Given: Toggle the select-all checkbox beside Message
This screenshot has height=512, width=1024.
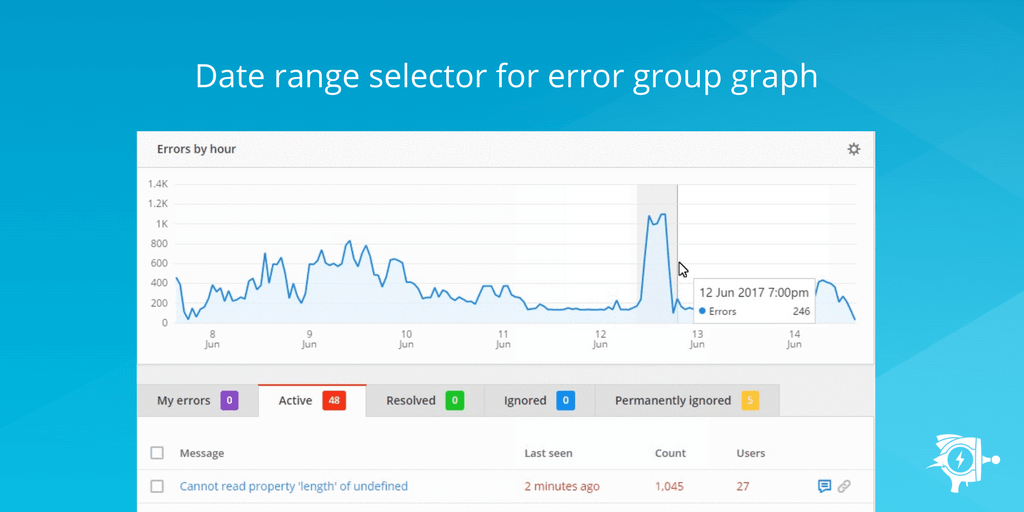Looking at the screenshot, I should (x=157, y=453).
